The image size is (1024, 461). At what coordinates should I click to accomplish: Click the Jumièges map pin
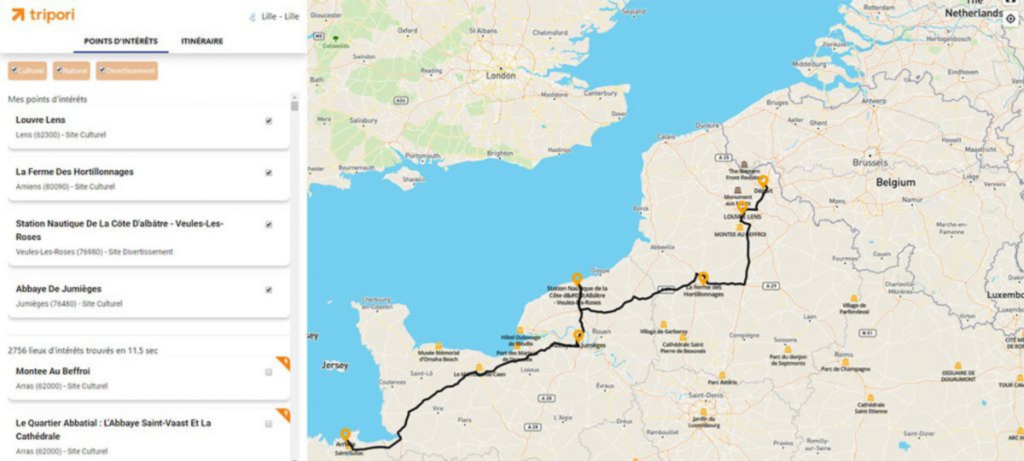[x=578, y=336]
